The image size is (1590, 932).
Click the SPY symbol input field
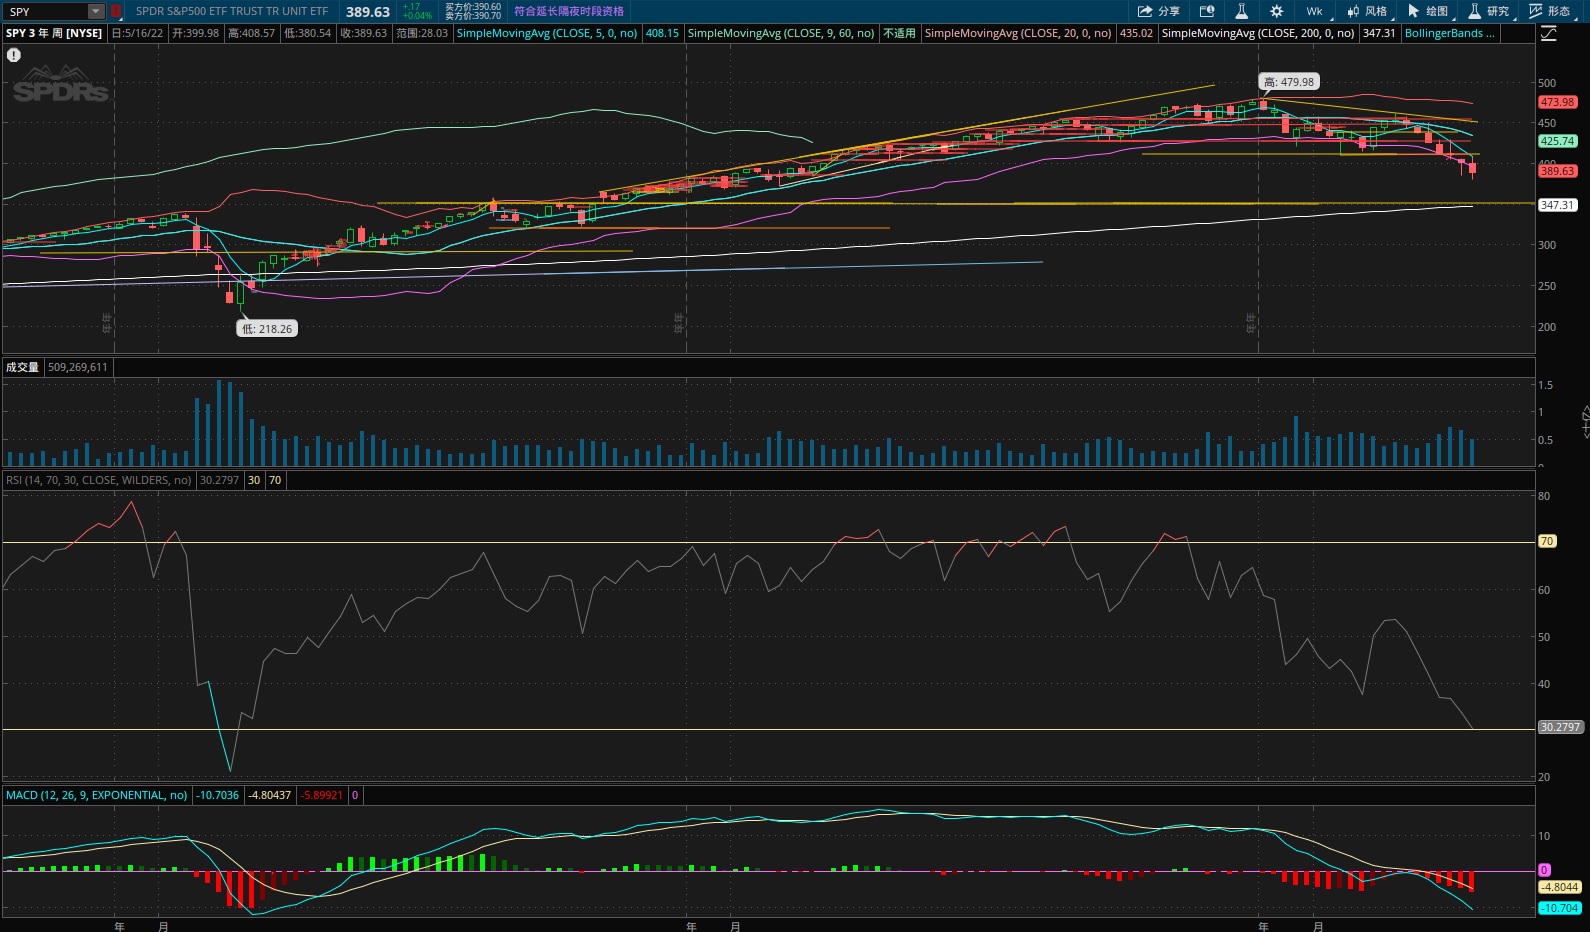[x=46, y=12]
